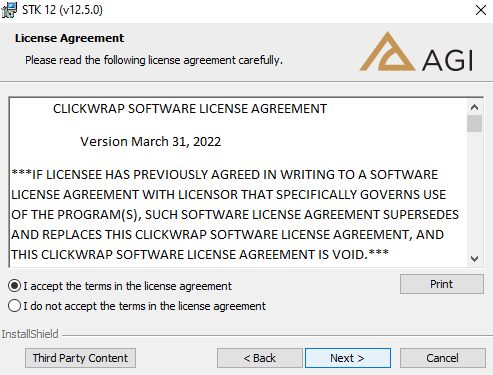Image resolution: width=493 pixels, height=375 pixels.
Task: Click the InstallShield label
Action: coord(30,334)
